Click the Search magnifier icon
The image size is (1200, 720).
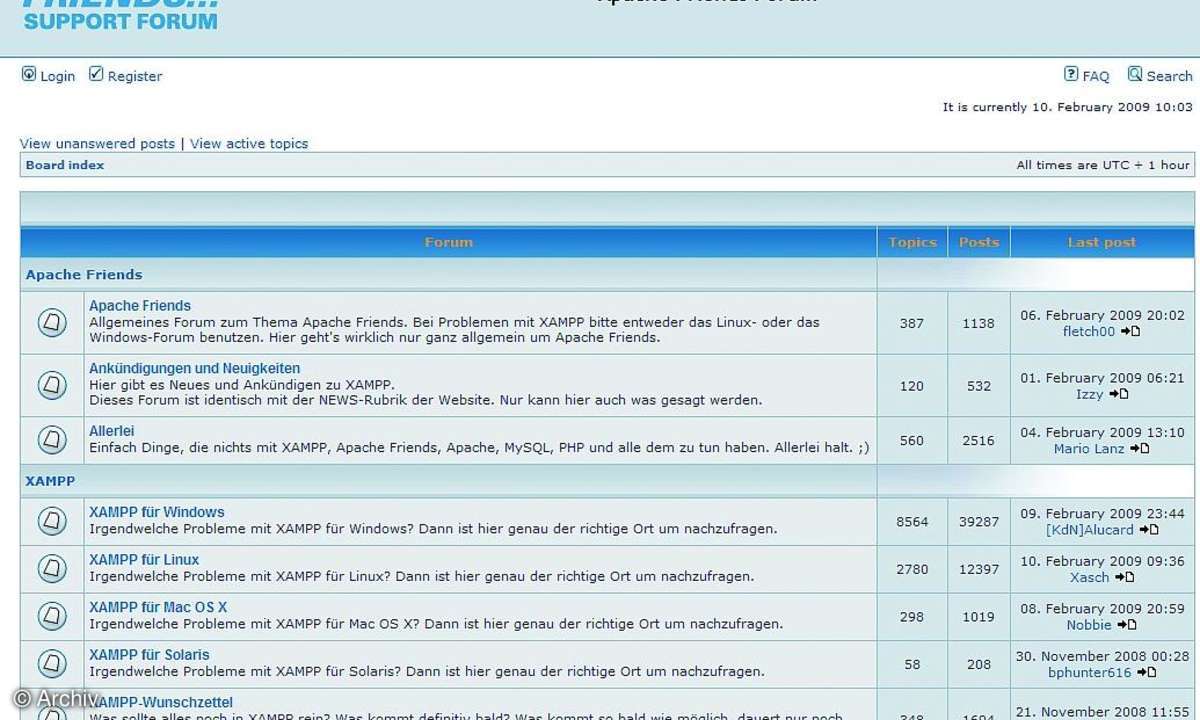(x=1135, y=74)
